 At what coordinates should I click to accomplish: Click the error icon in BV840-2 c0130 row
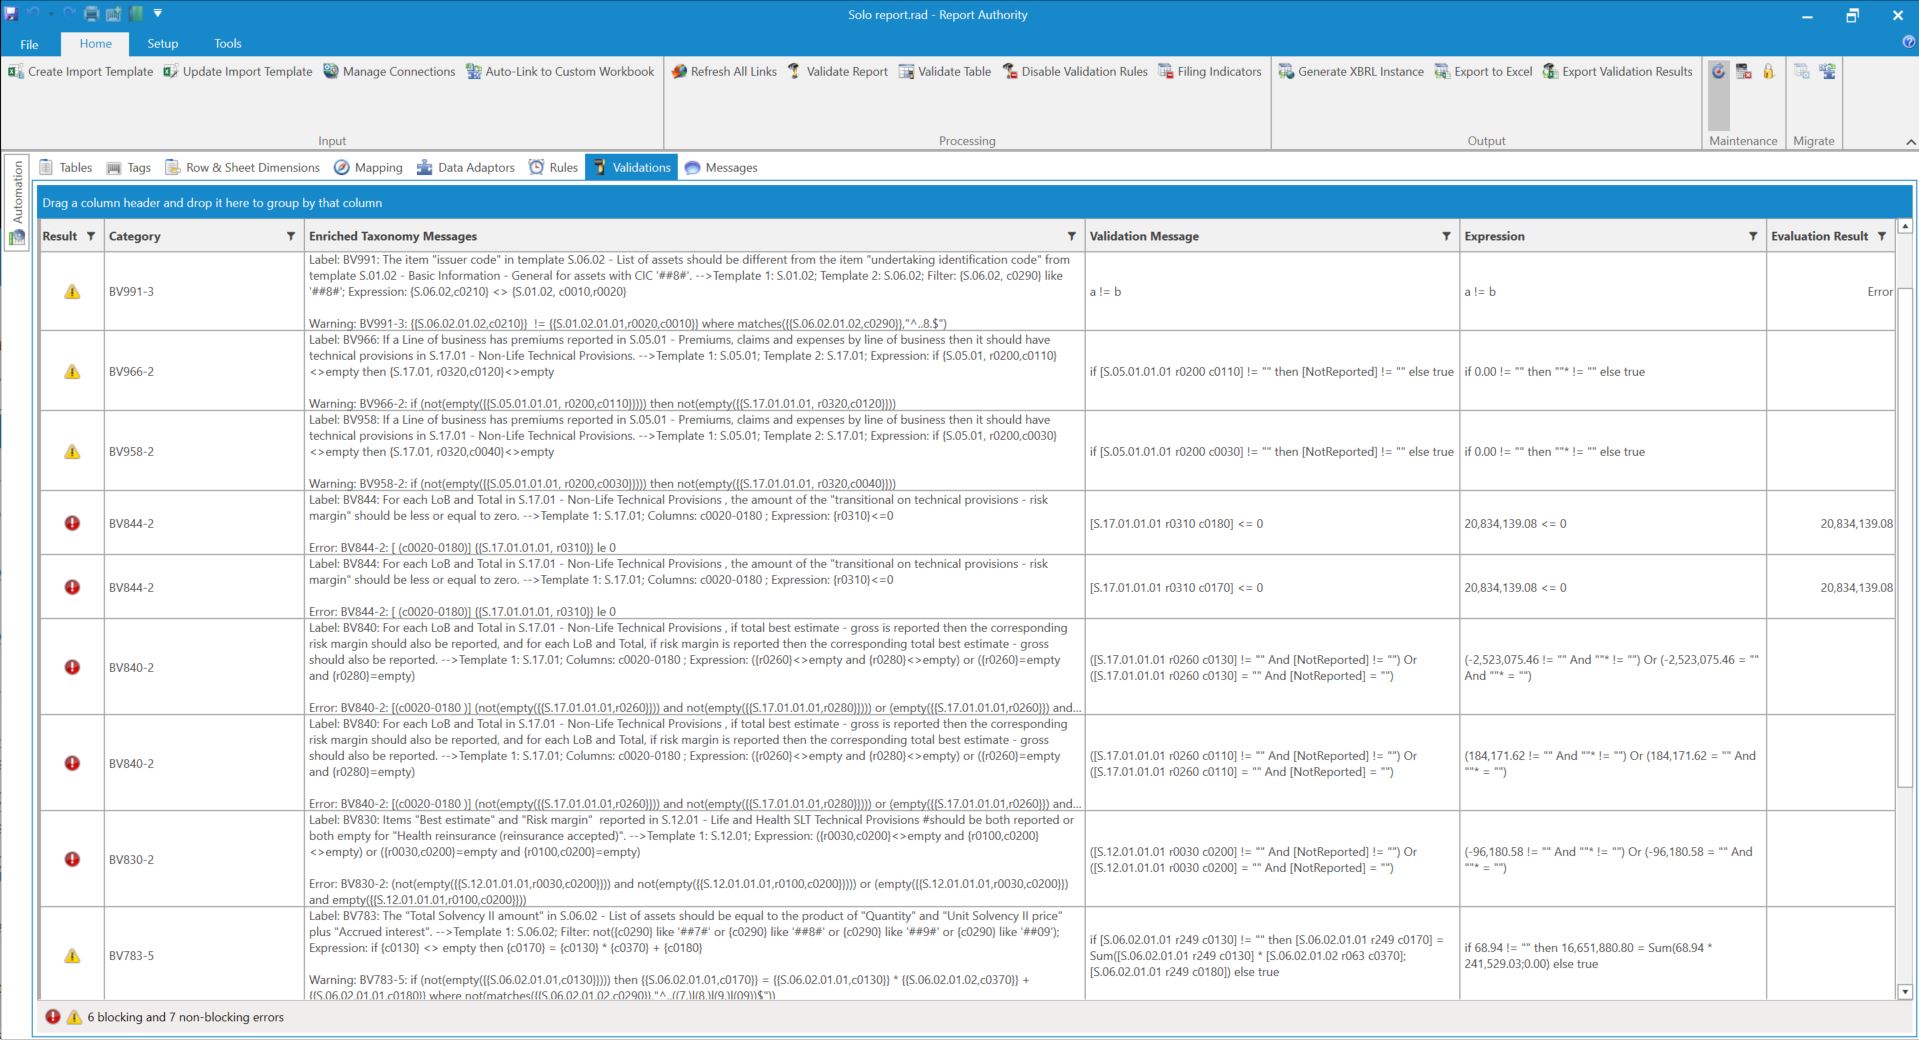point(72,667)
